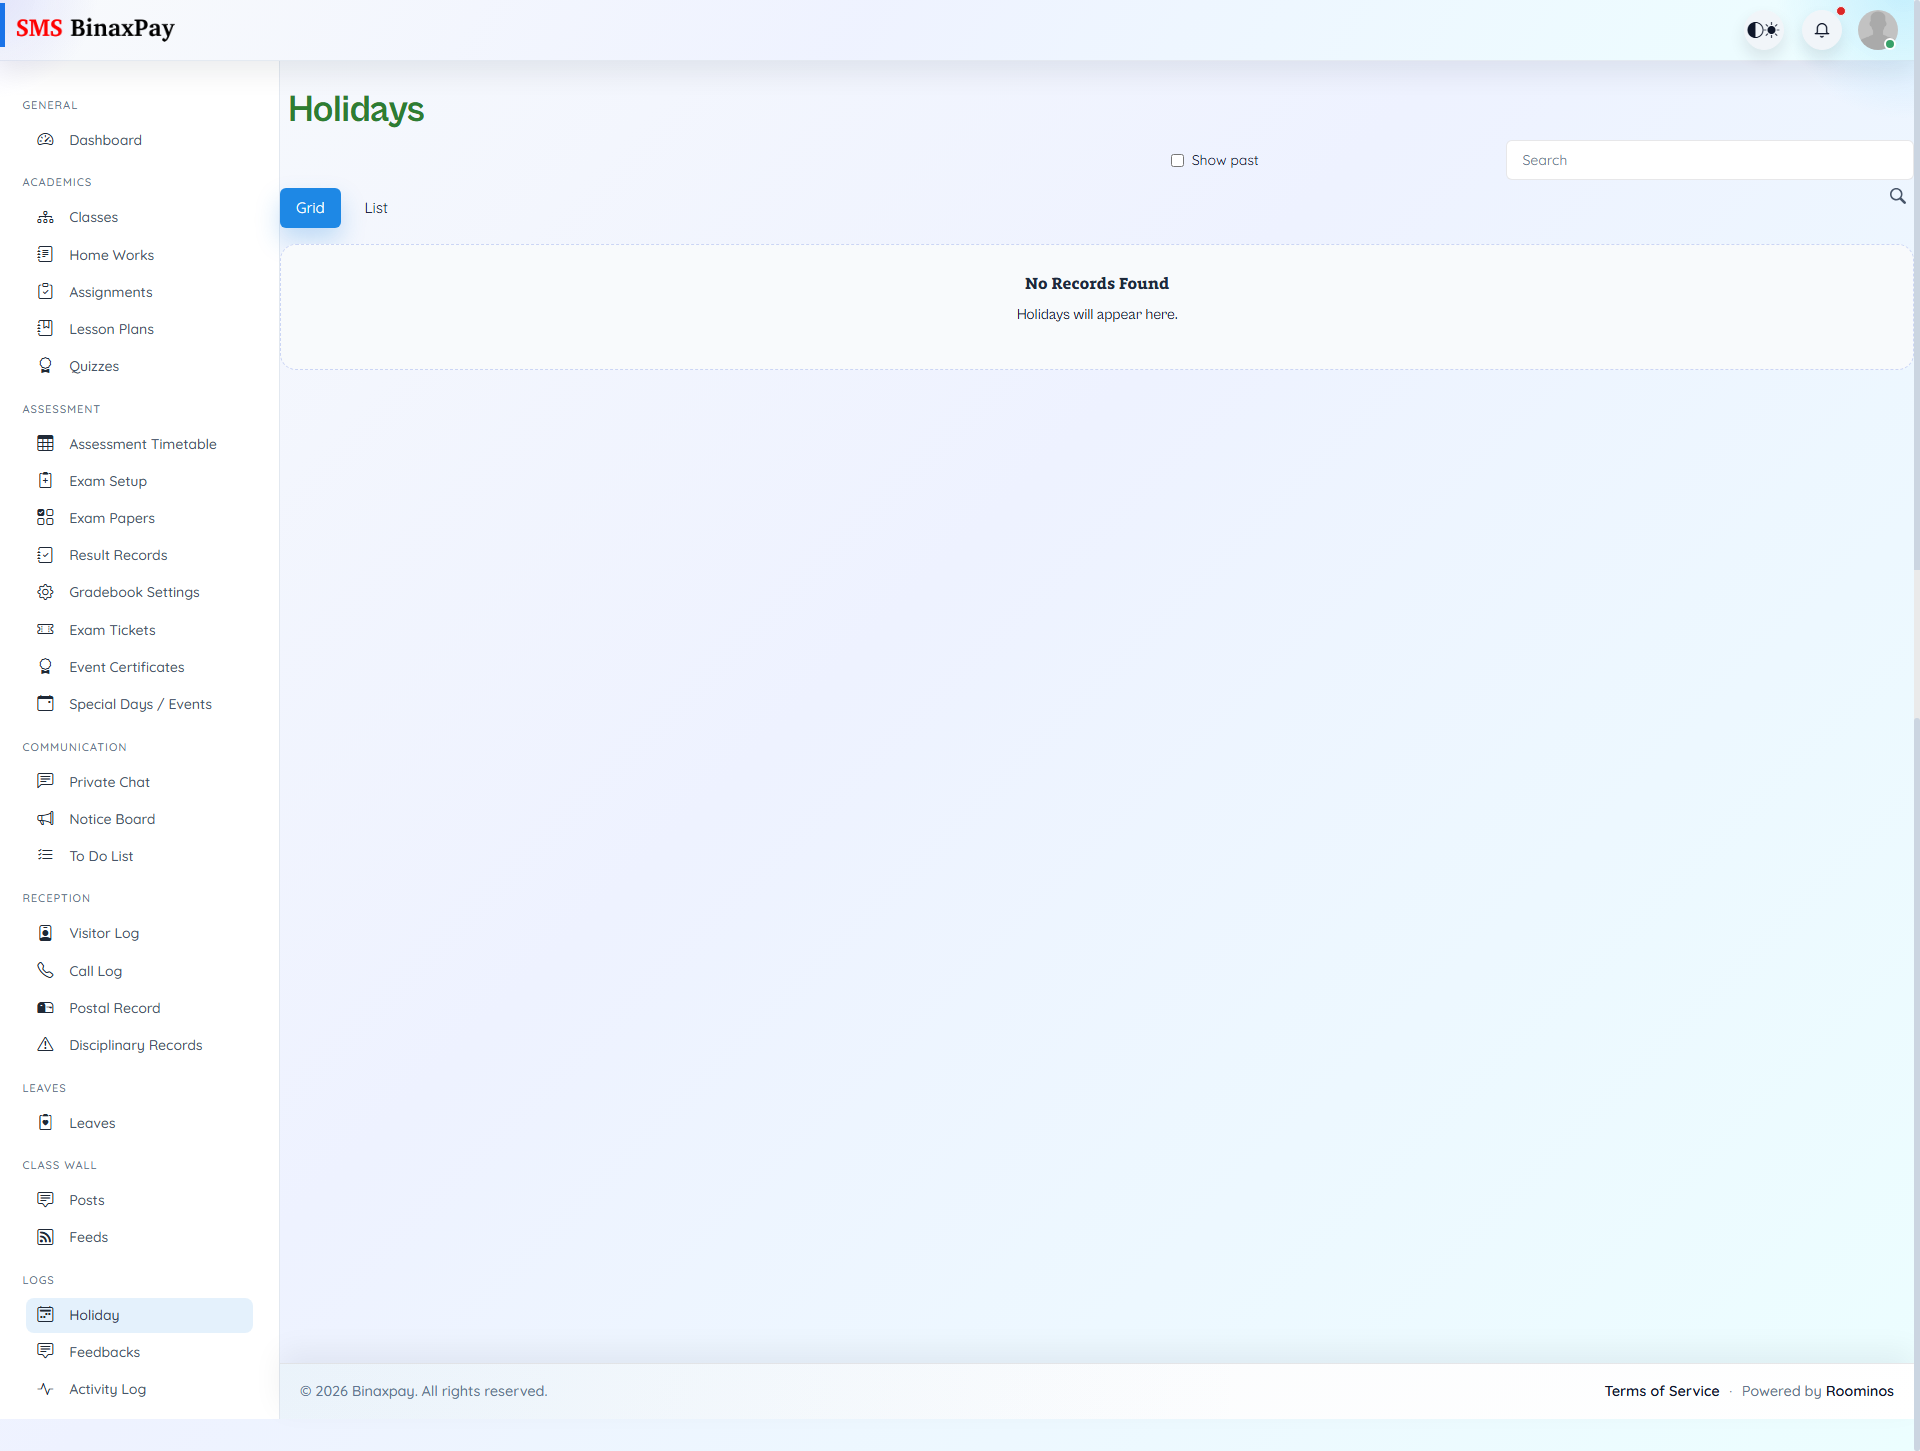Screen dimensions: 1920x1451
Task: Select the Call Log icon
Action: coord(46,970)
